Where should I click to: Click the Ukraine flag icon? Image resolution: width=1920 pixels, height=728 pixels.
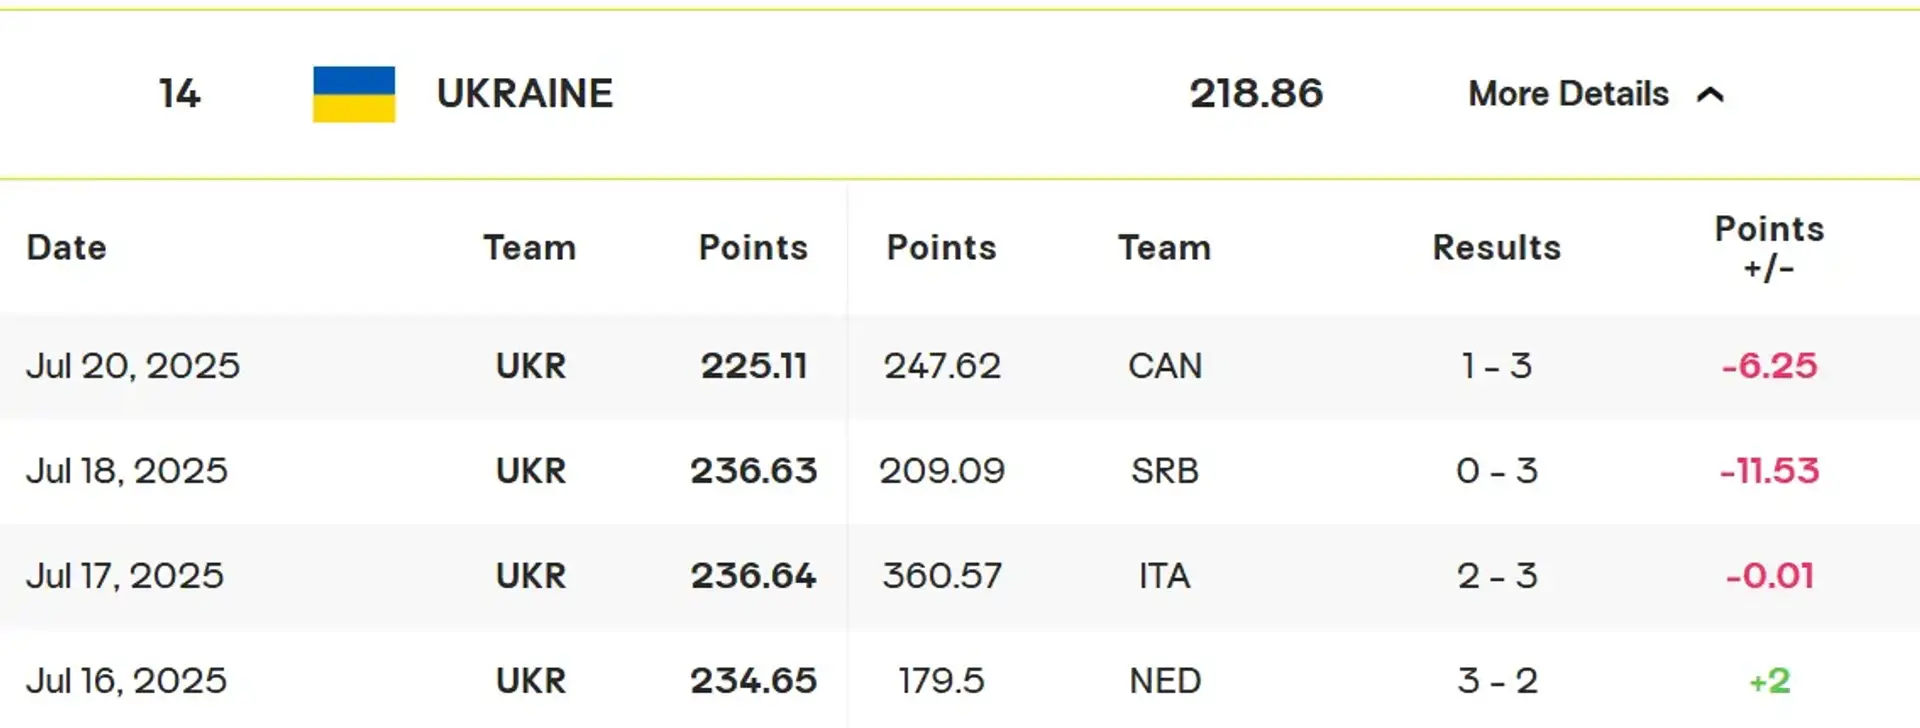point(354,94)
